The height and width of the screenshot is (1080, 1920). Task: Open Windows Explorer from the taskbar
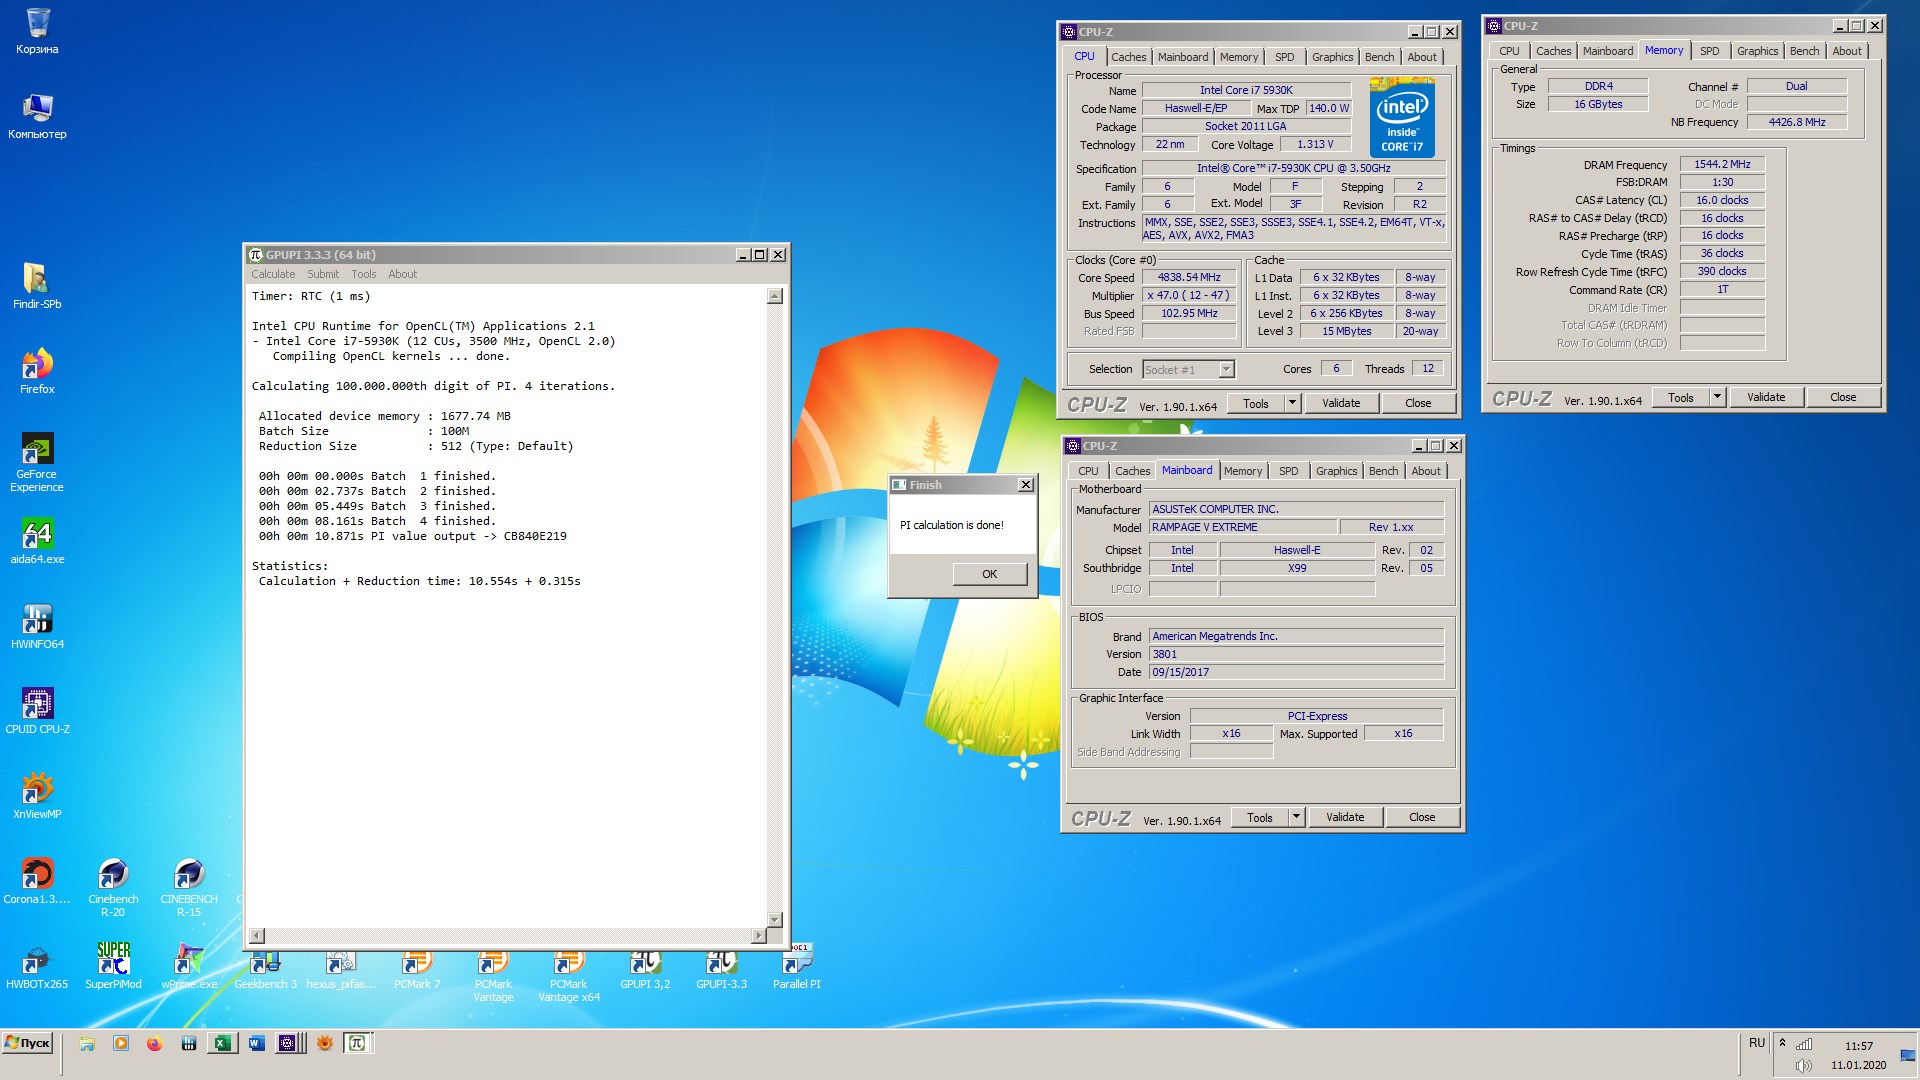click(x=87, y=1043)
